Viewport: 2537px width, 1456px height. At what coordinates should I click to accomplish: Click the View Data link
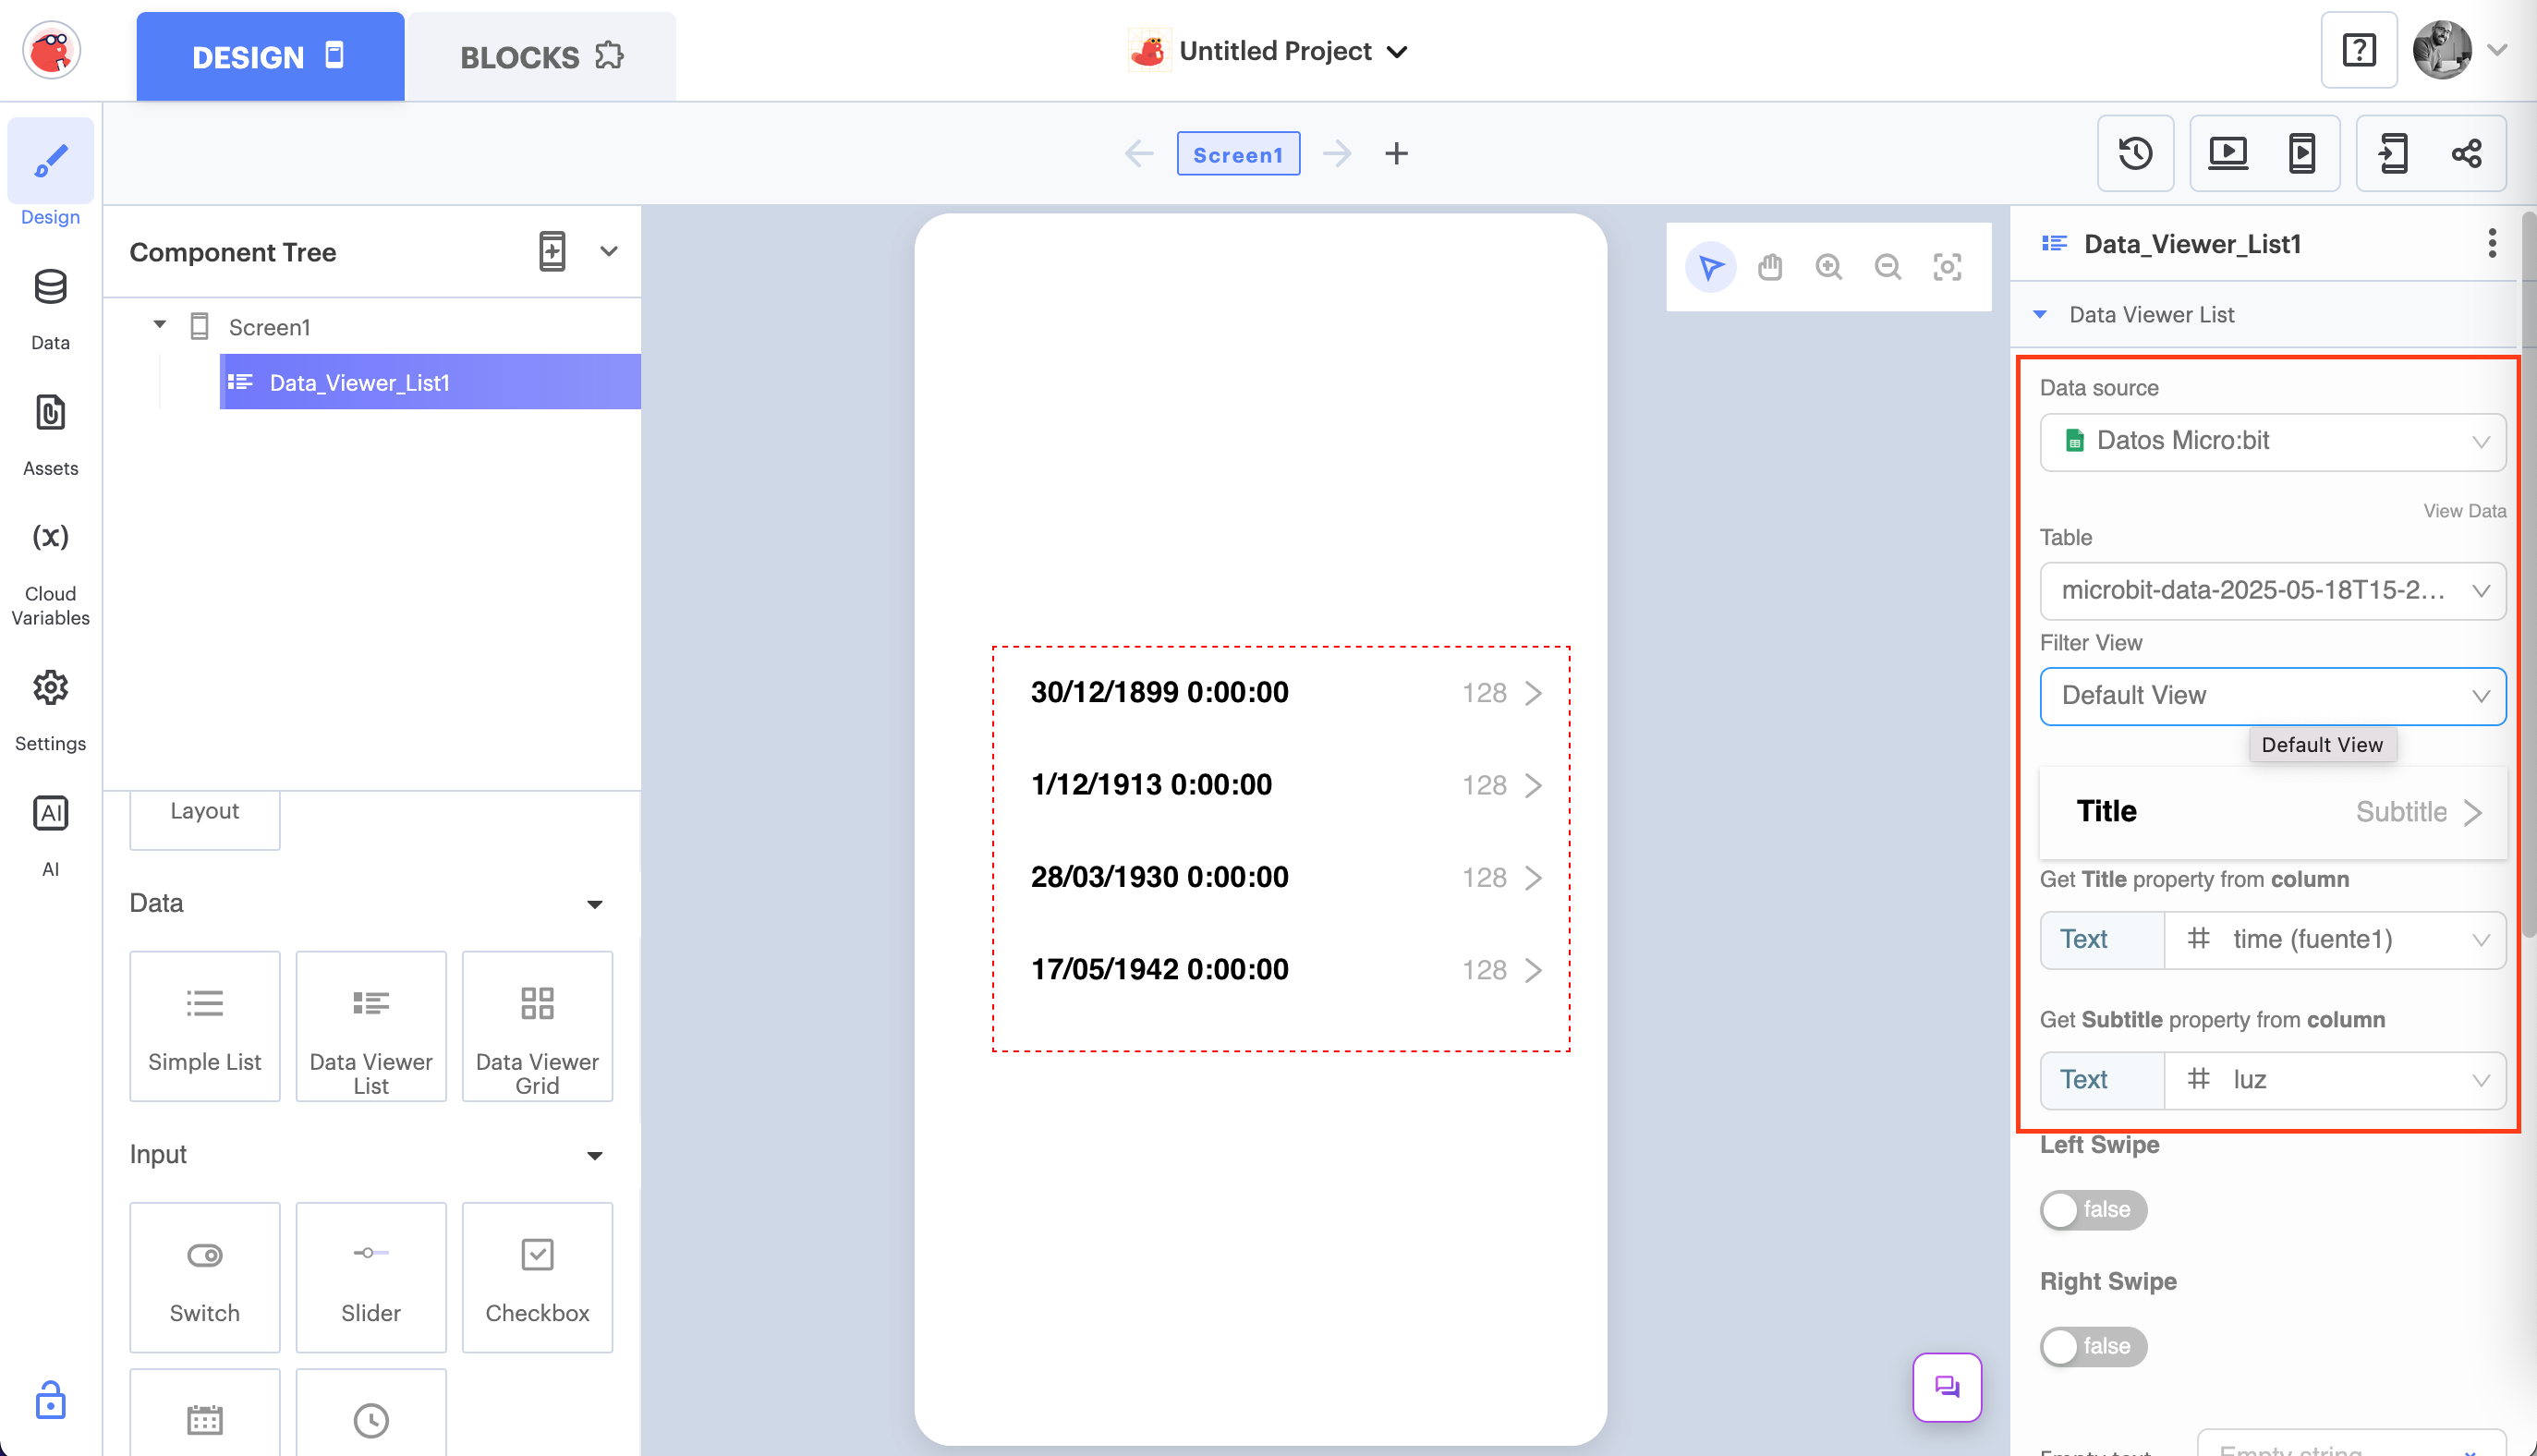(2463, 511)
